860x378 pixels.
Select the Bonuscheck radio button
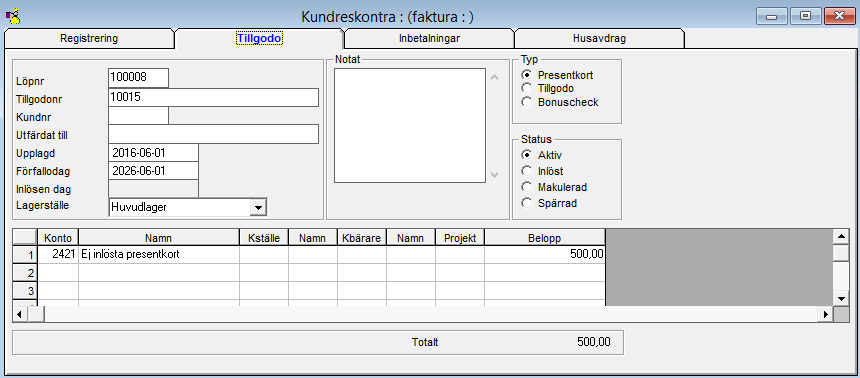pyautogui.click(x=527, y=102)
